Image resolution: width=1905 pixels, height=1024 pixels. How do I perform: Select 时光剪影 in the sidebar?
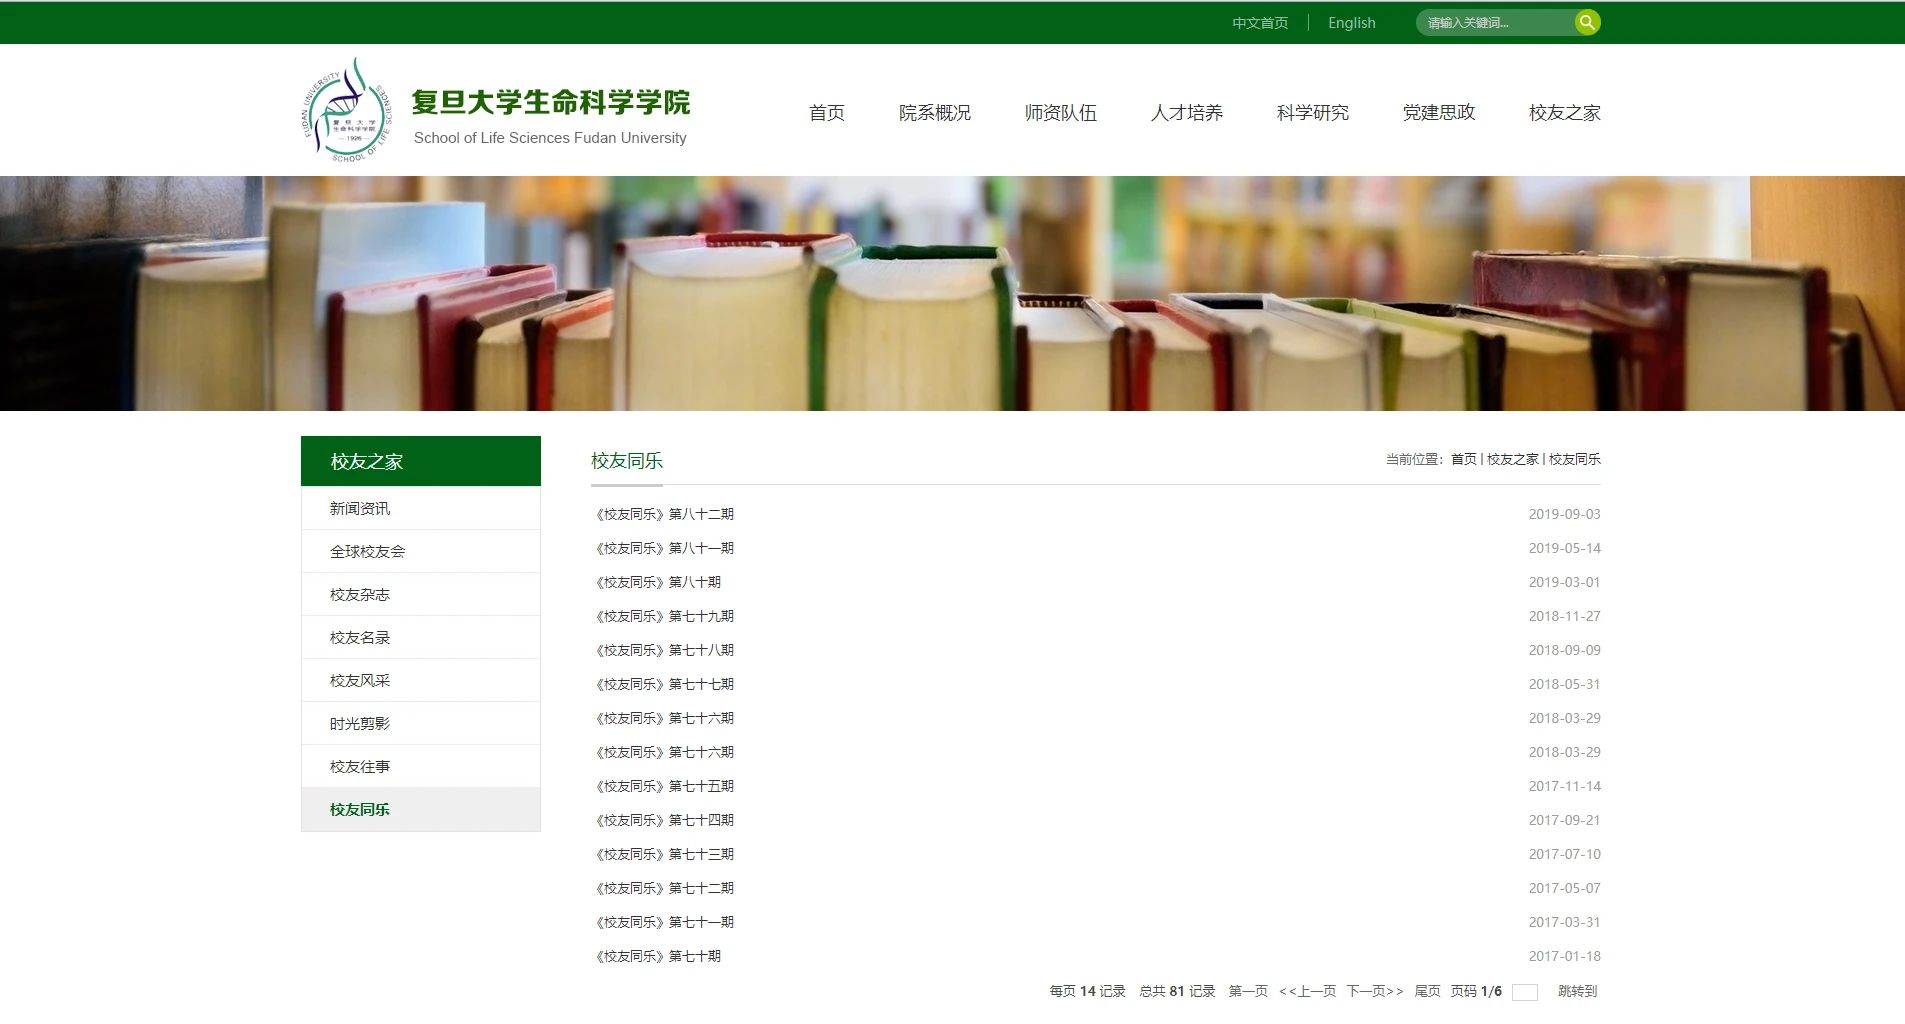pyautogui.click(x=360, y=723)
